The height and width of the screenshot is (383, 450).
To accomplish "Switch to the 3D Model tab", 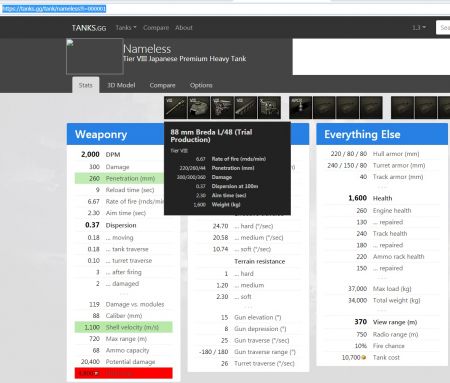I will (x=121, y=85).
